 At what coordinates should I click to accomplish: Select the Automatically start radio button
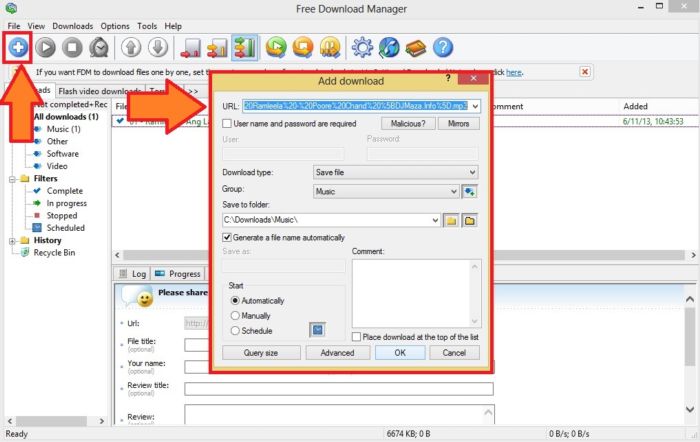pyautogui.click(x=235, y=300)
